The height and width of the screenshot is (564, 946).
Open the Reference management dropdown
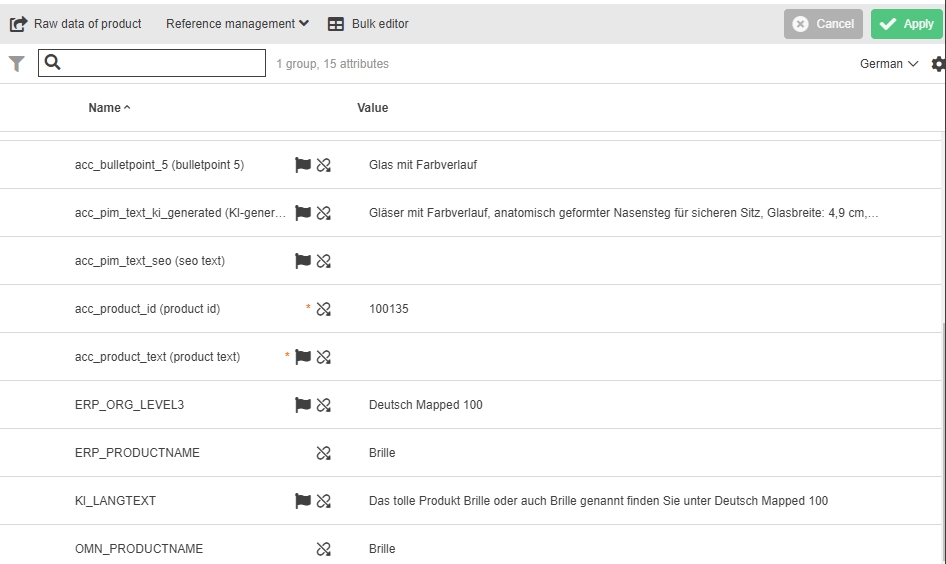pos(237,24)
